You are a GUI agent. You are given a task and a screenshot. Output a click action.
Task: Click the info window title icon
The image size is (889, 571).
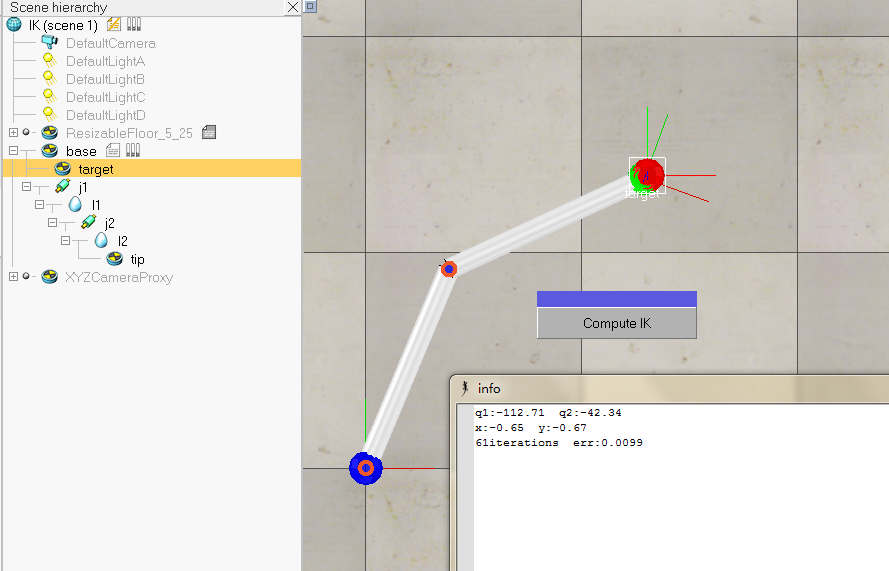tap(465, 388)
